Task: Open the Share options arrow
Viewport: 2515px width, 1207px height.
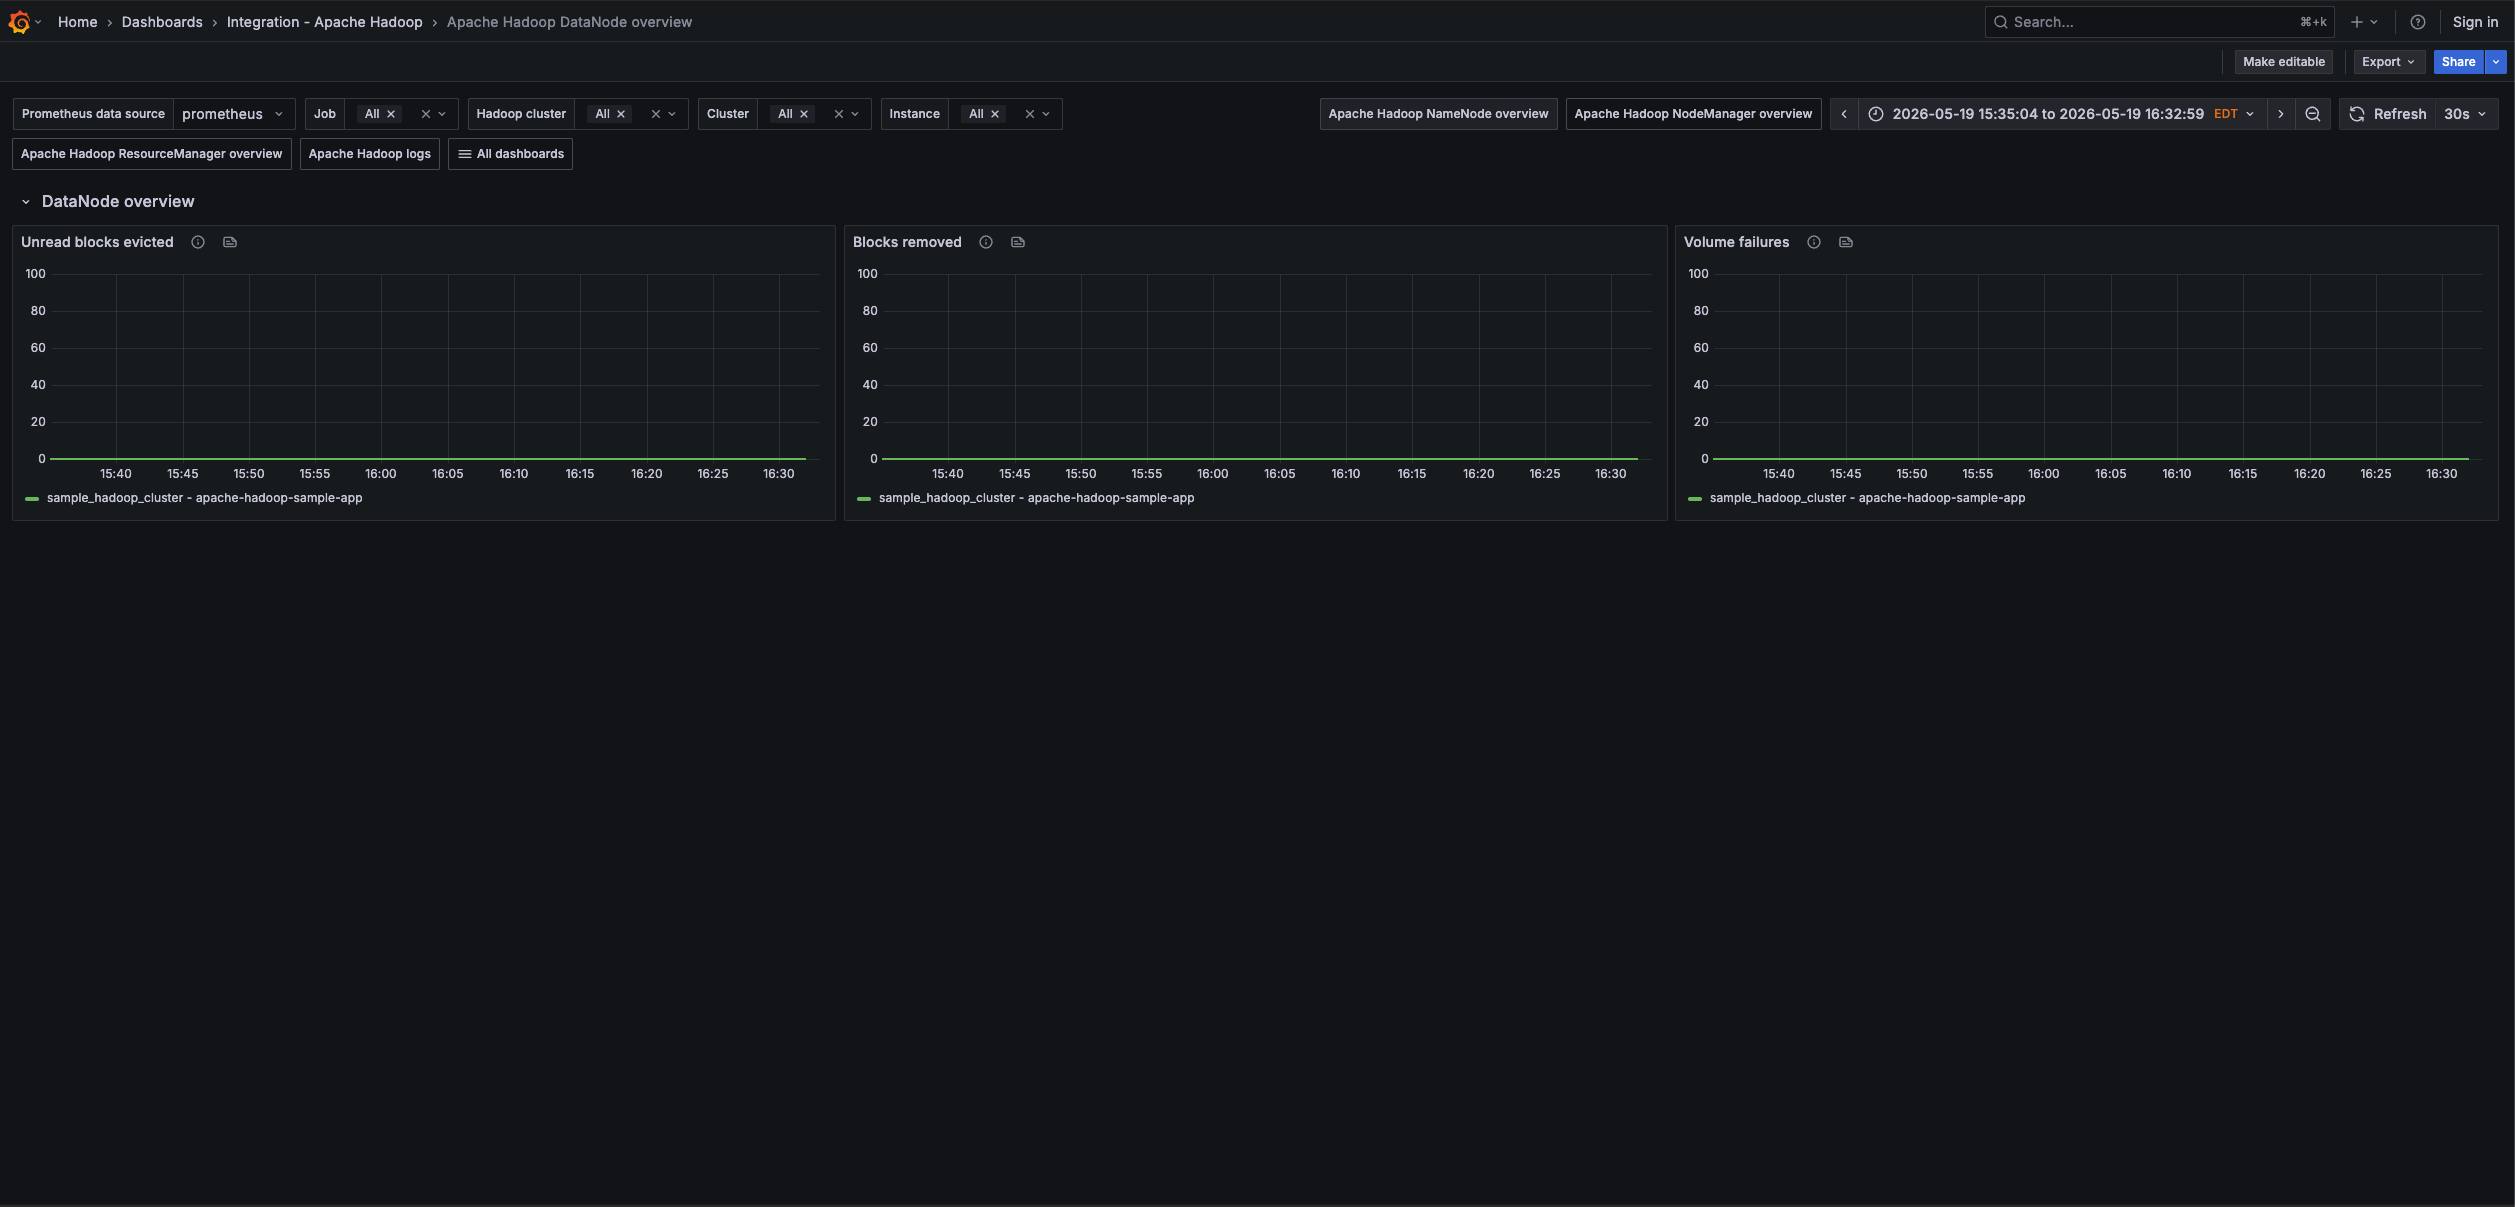Action: pyautogui.click(x=2496, y=62)
